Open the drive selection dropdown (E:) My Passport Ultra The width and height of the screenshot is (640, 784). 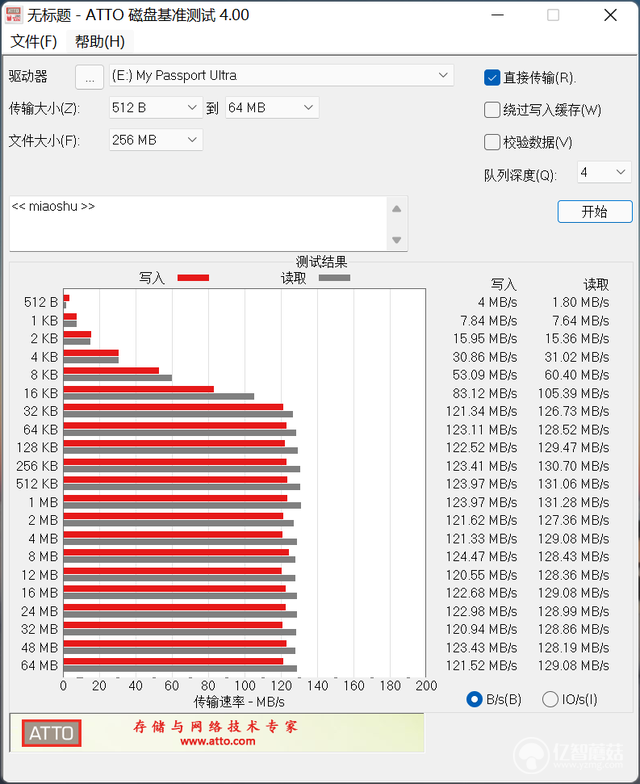coord(281,76)
